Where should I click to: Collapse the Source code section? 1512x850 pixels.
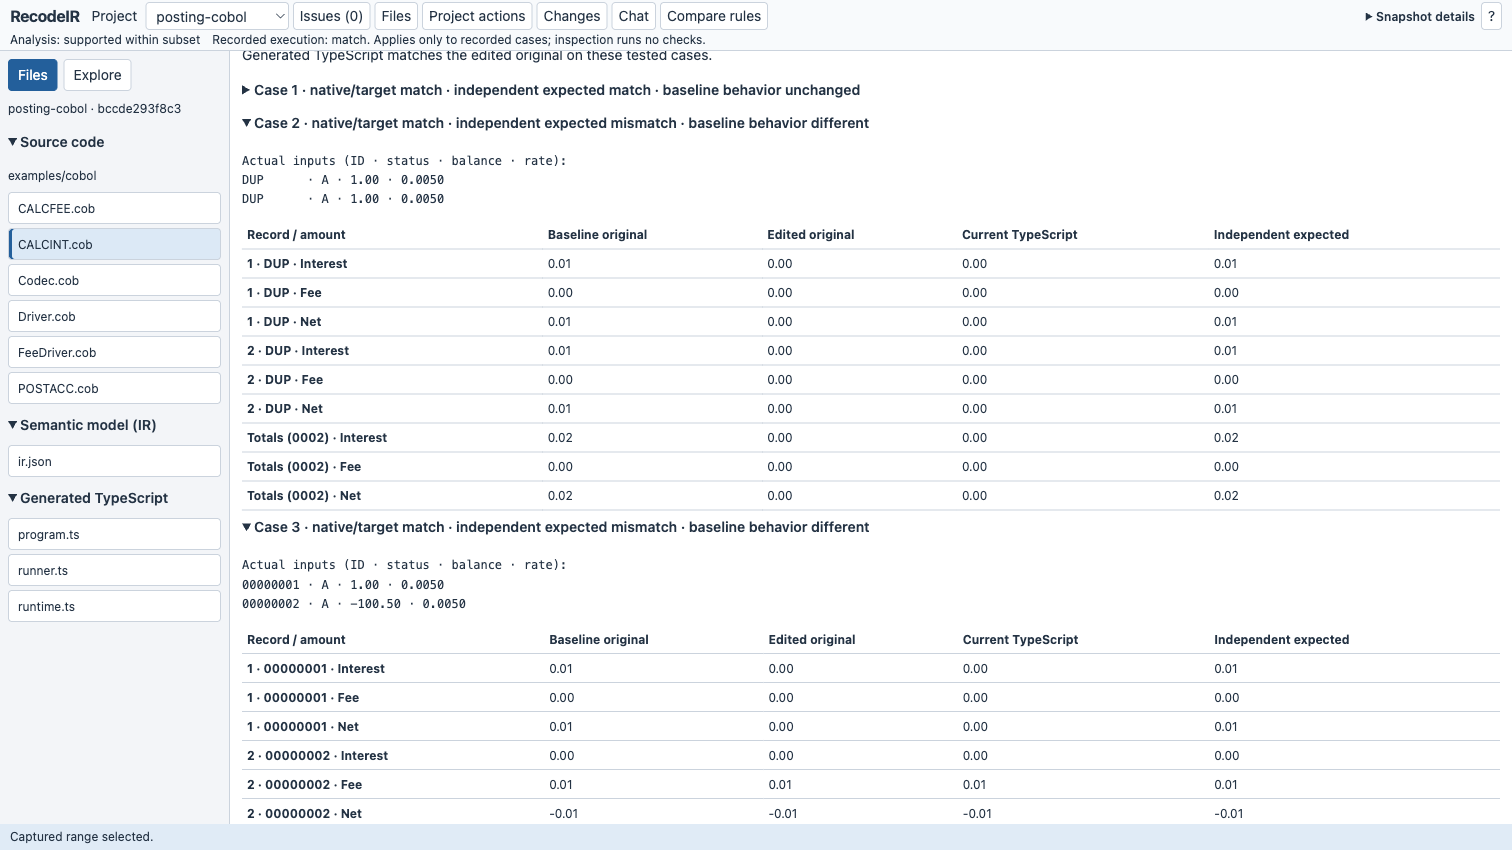(56, 142)
